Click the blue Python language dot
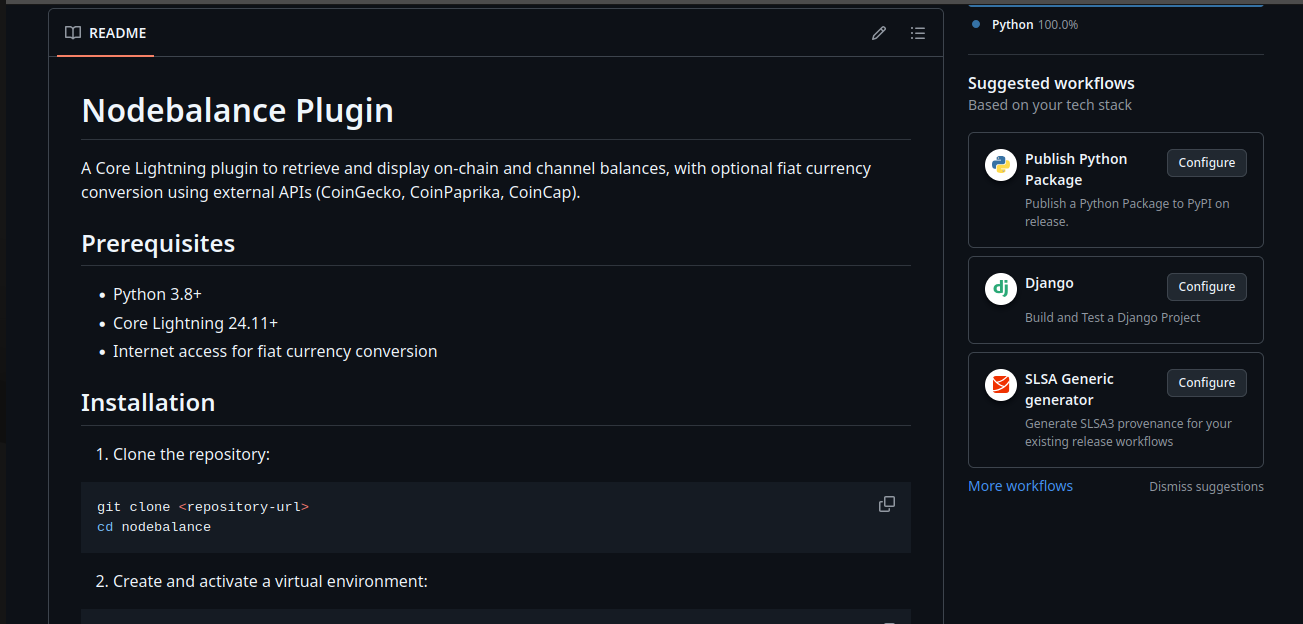 pos(976,24)
